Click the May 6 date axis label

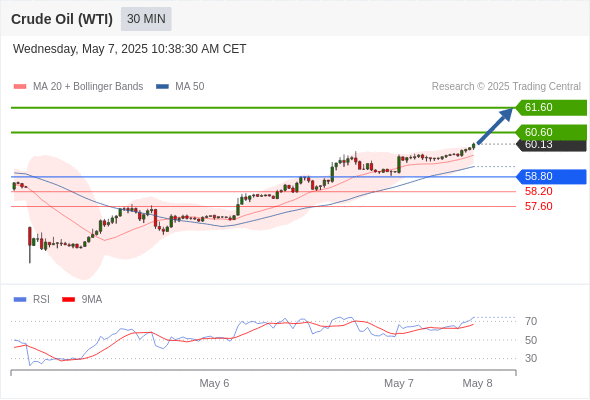point(214,383)
